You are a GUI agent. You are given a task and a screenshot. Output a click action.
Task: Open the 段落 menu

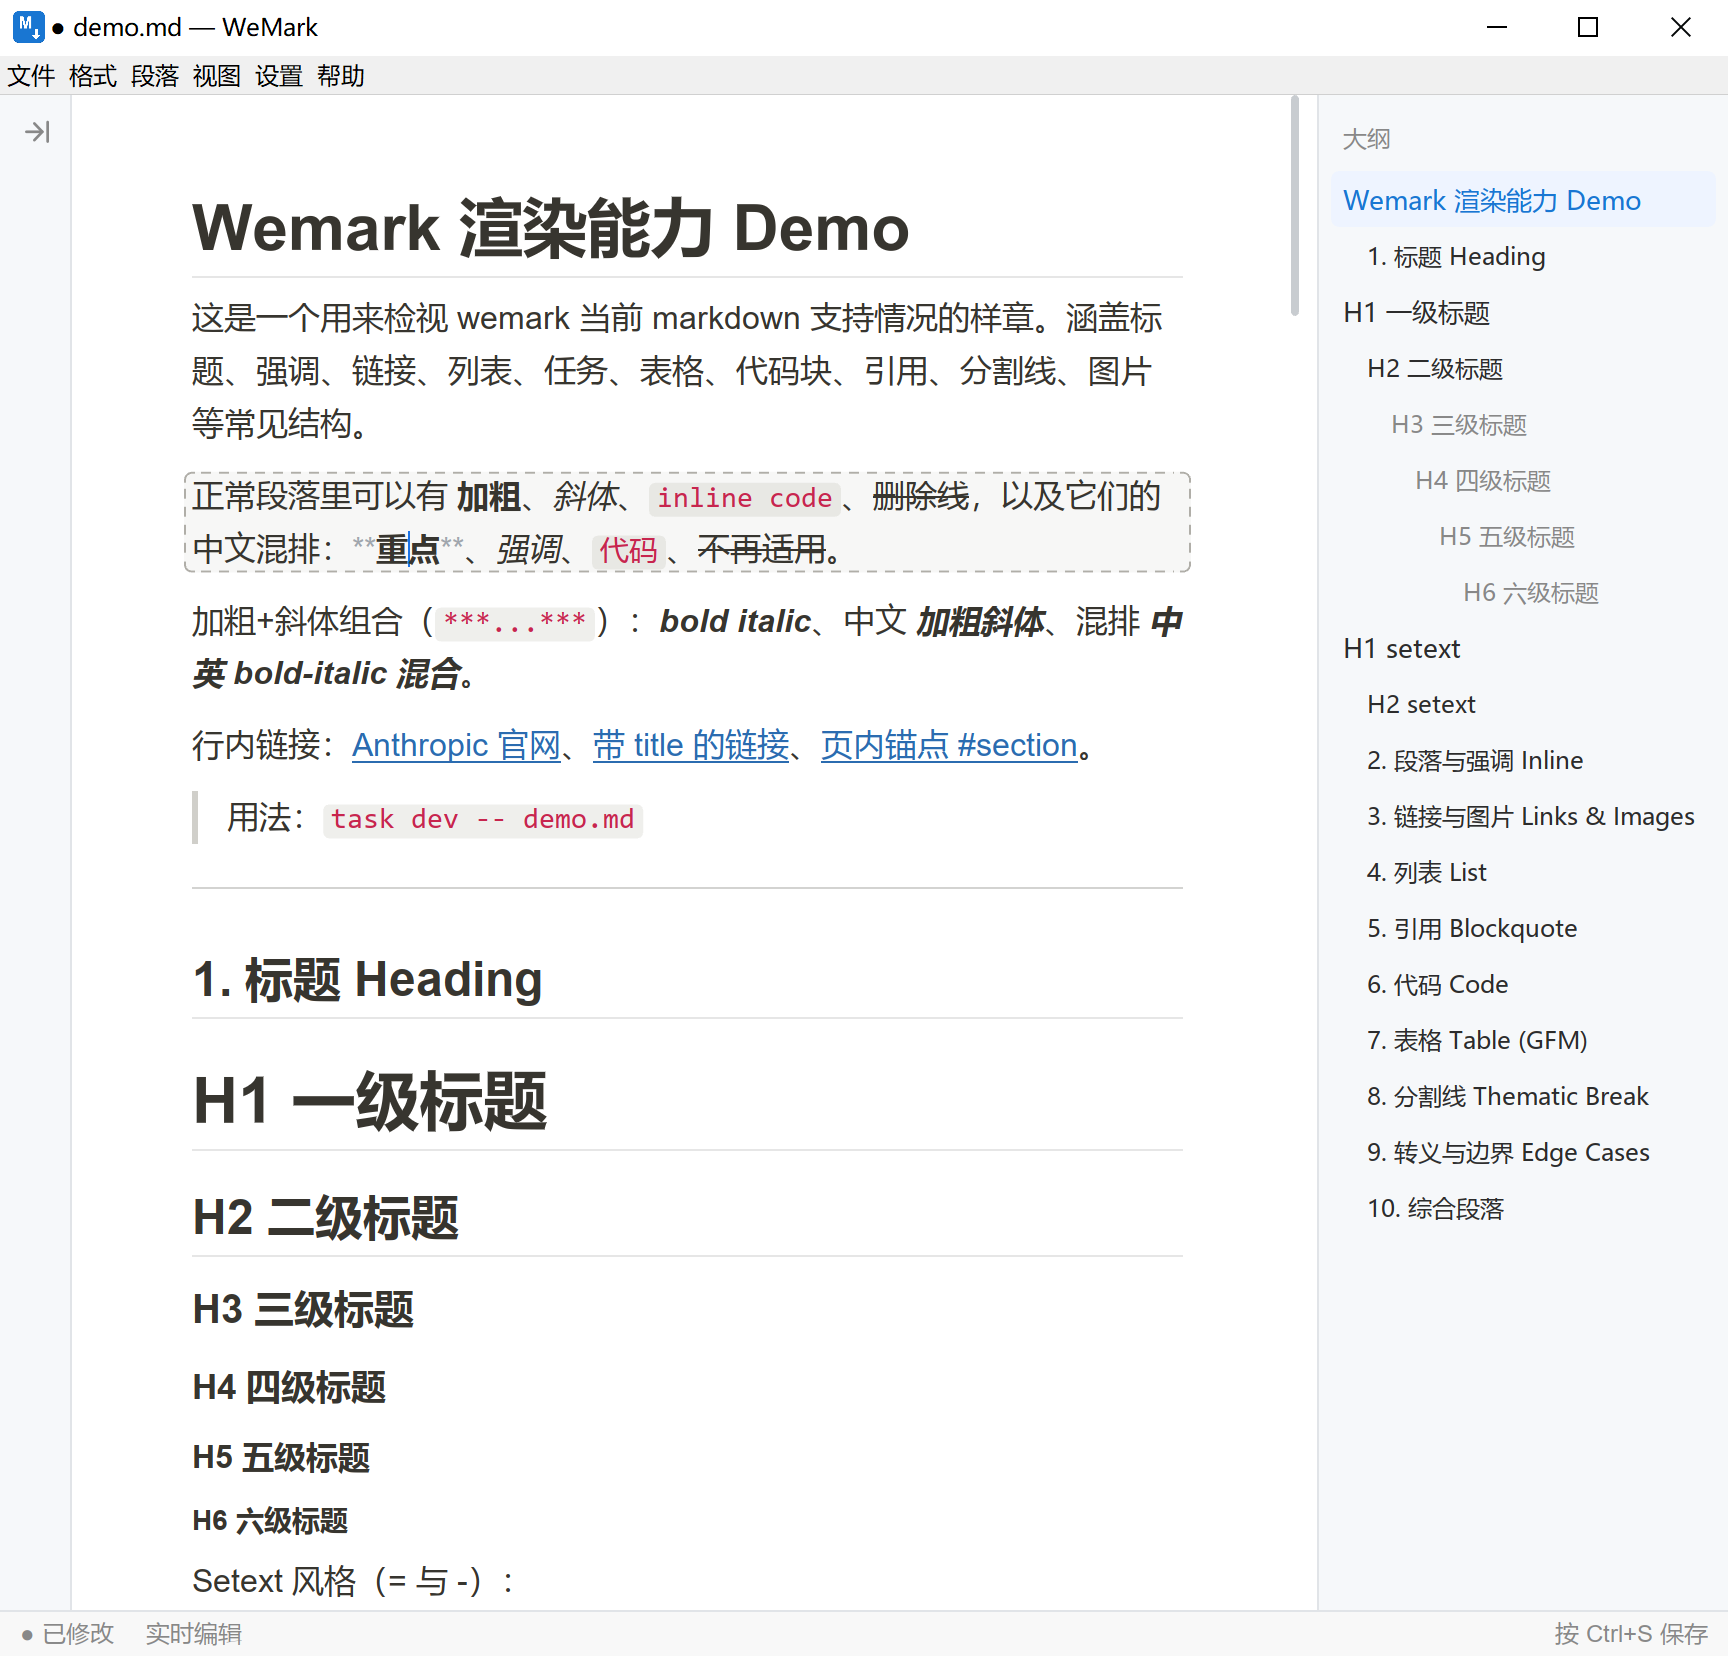point(155,76)
